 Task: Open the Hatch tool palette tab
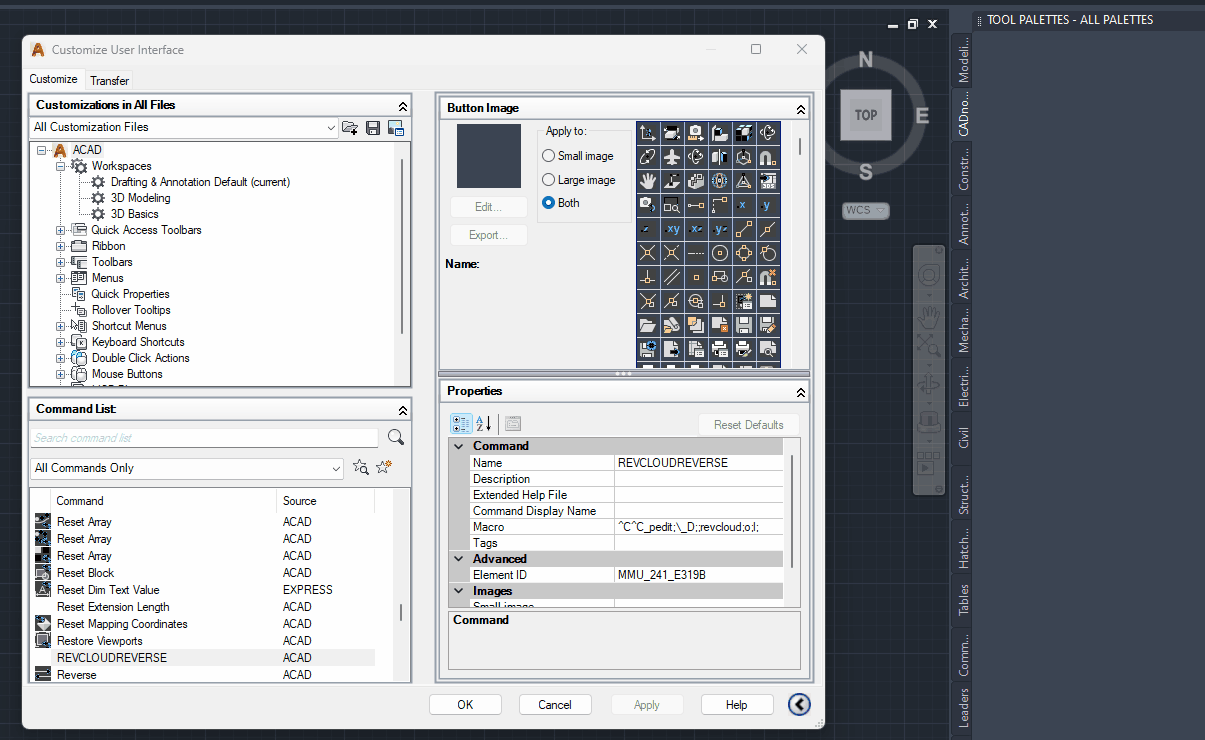(962, 547)
